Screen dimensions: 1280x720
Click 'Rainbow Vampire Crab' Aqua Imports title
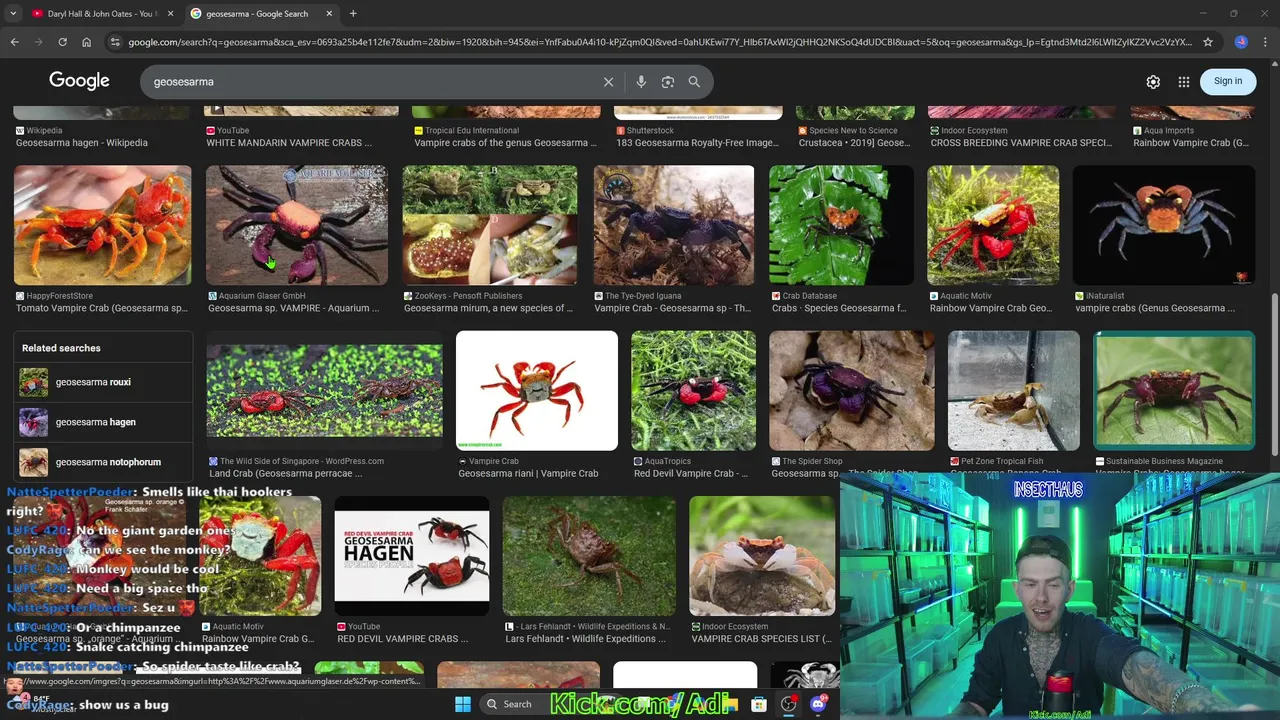(x=1191, y=143)
